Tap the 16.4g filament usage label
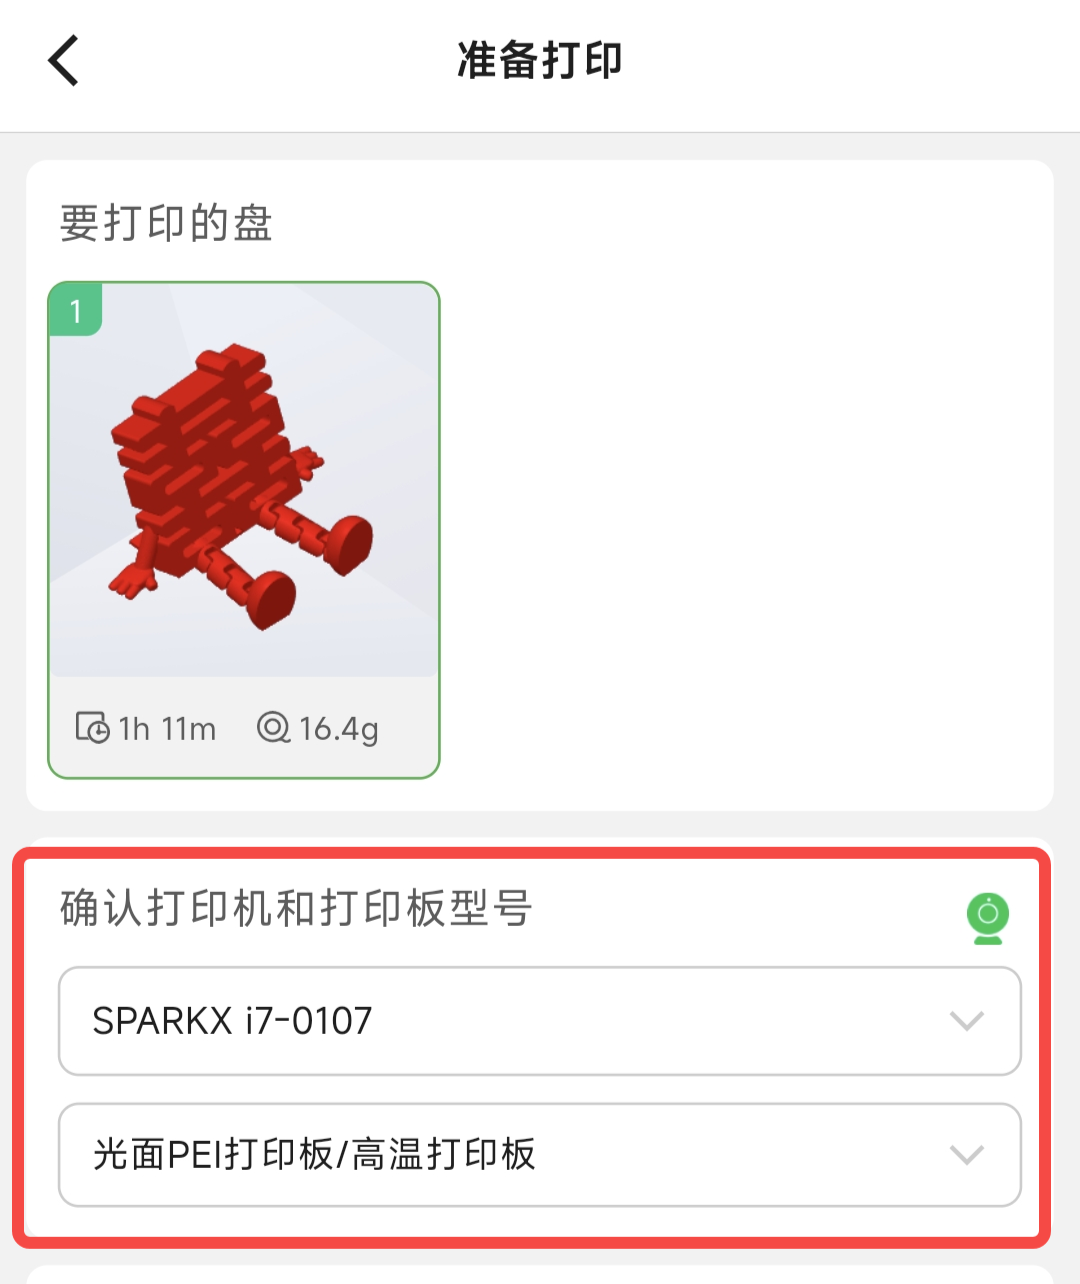This screenshot has width=1080, height=1284. click(x=338, y=729)
